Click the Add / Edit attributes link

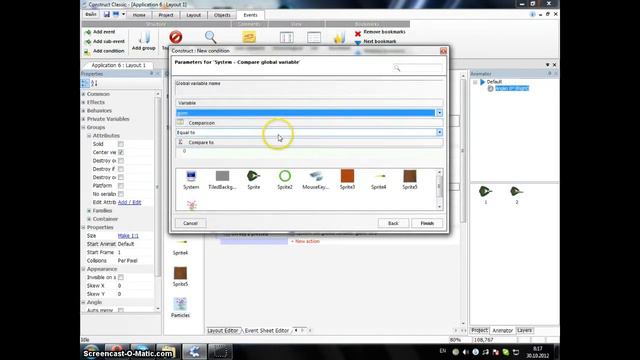[x=129, y=202]
